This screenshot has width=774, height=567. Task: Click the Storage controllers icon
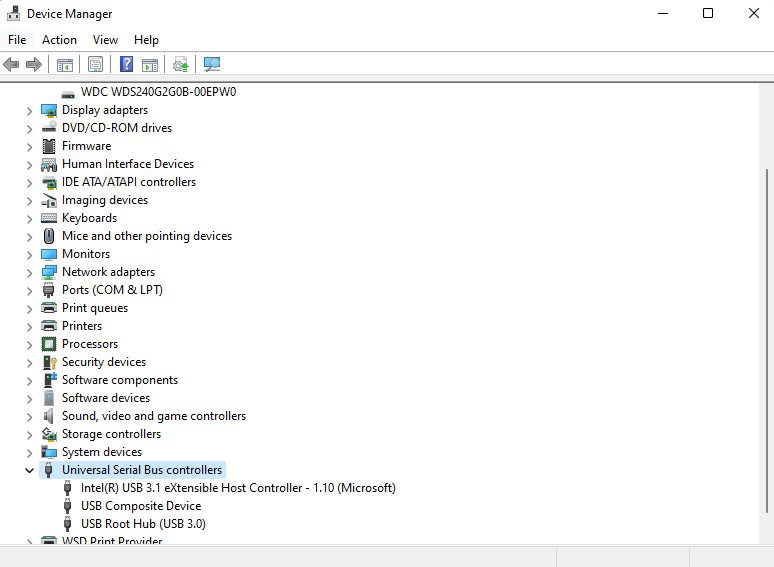point(49,434)
